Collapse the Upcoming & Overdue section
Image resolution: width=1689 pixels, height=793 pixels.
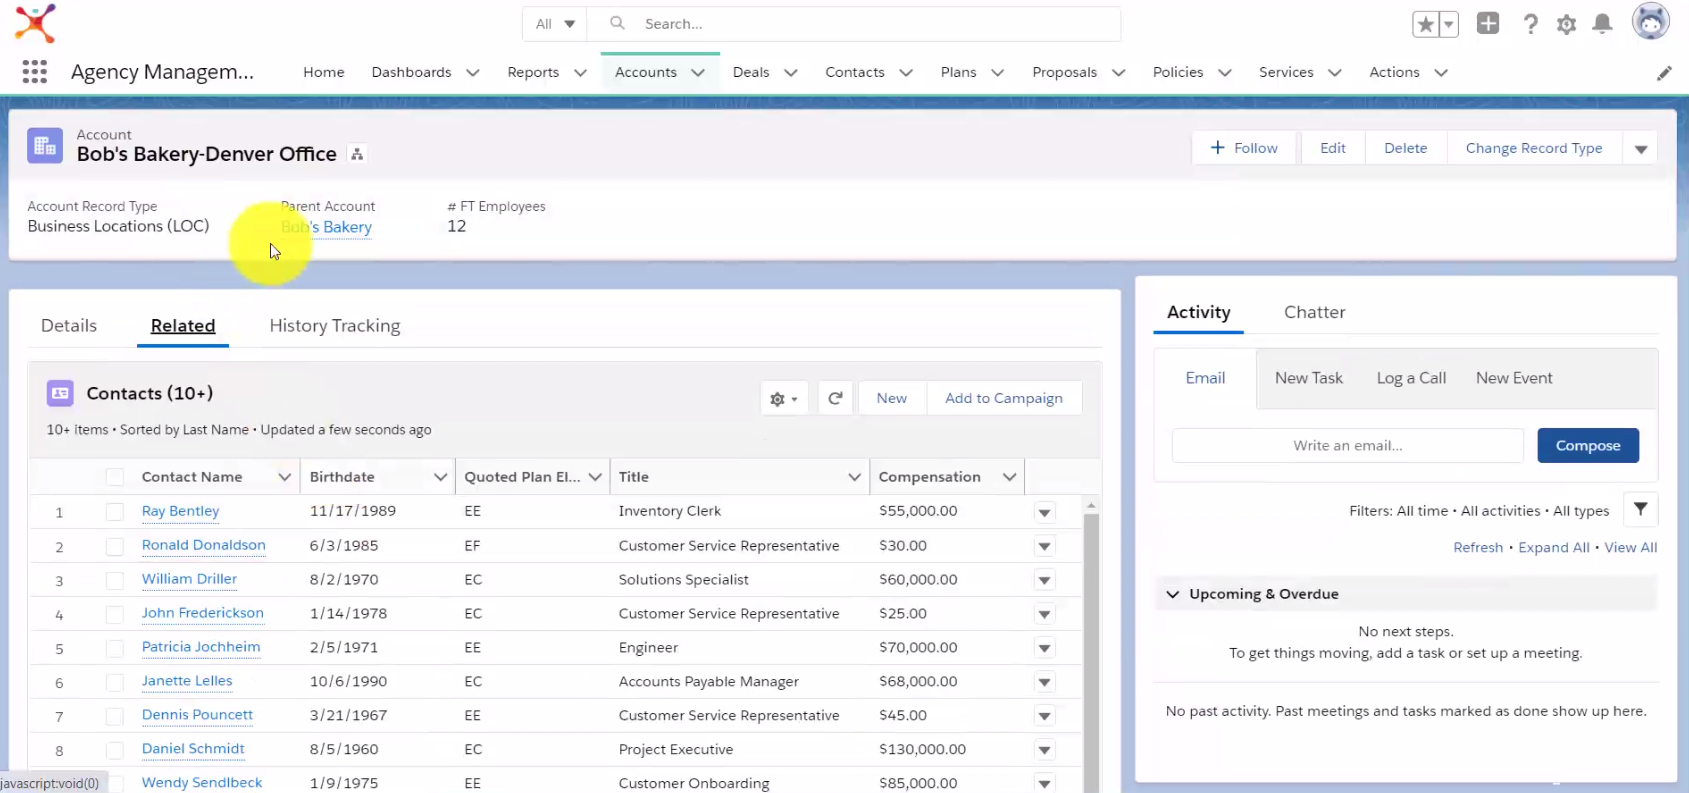(x=1173, y=594)
